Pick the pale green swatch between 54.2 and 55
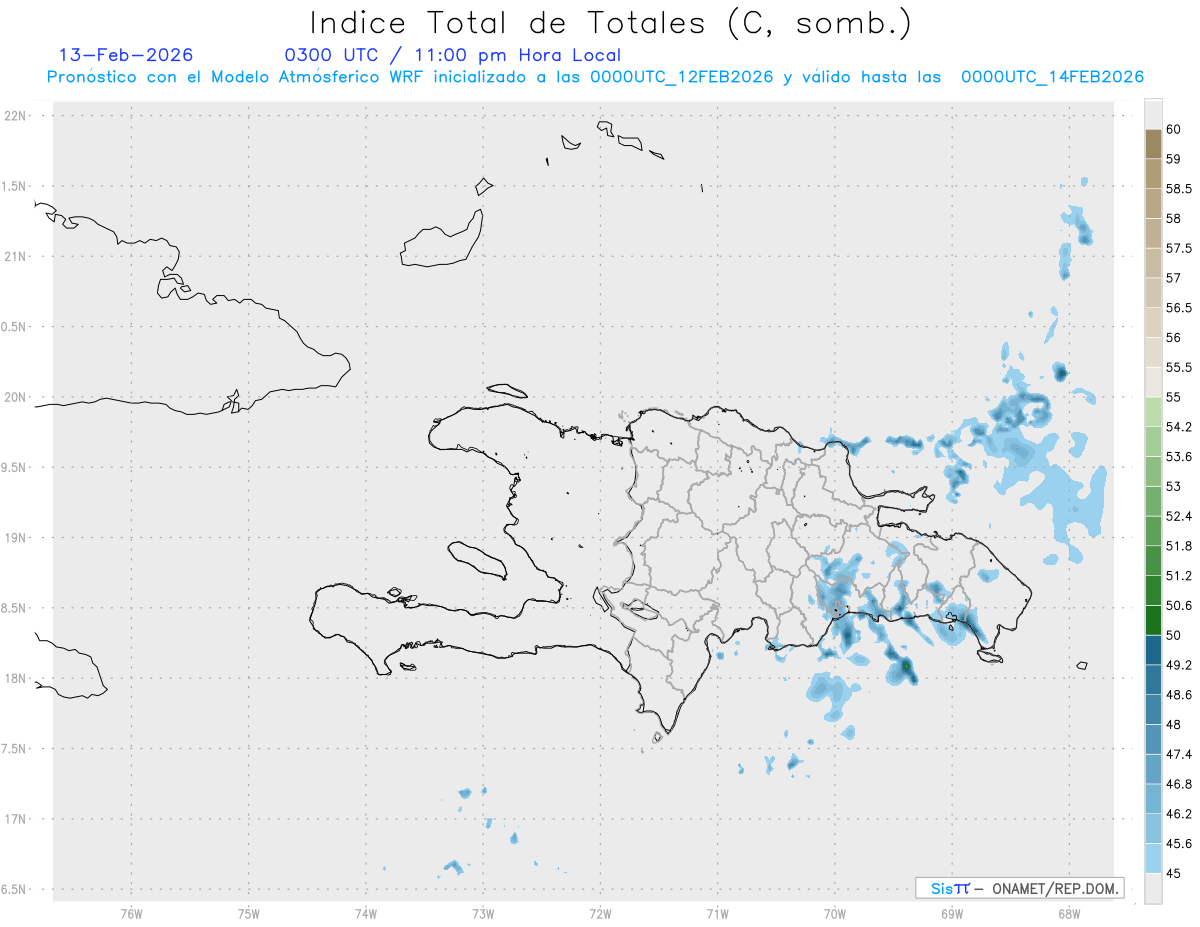 [x=1153, y=412]
